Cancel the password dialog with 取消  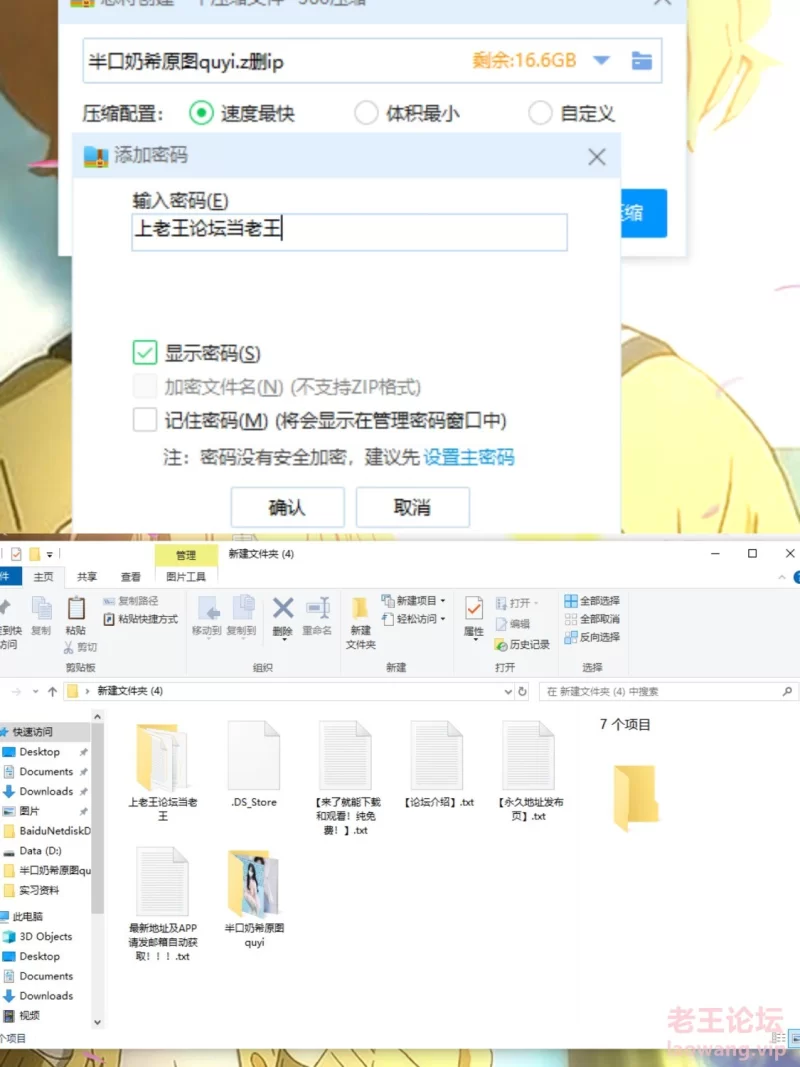412,507
